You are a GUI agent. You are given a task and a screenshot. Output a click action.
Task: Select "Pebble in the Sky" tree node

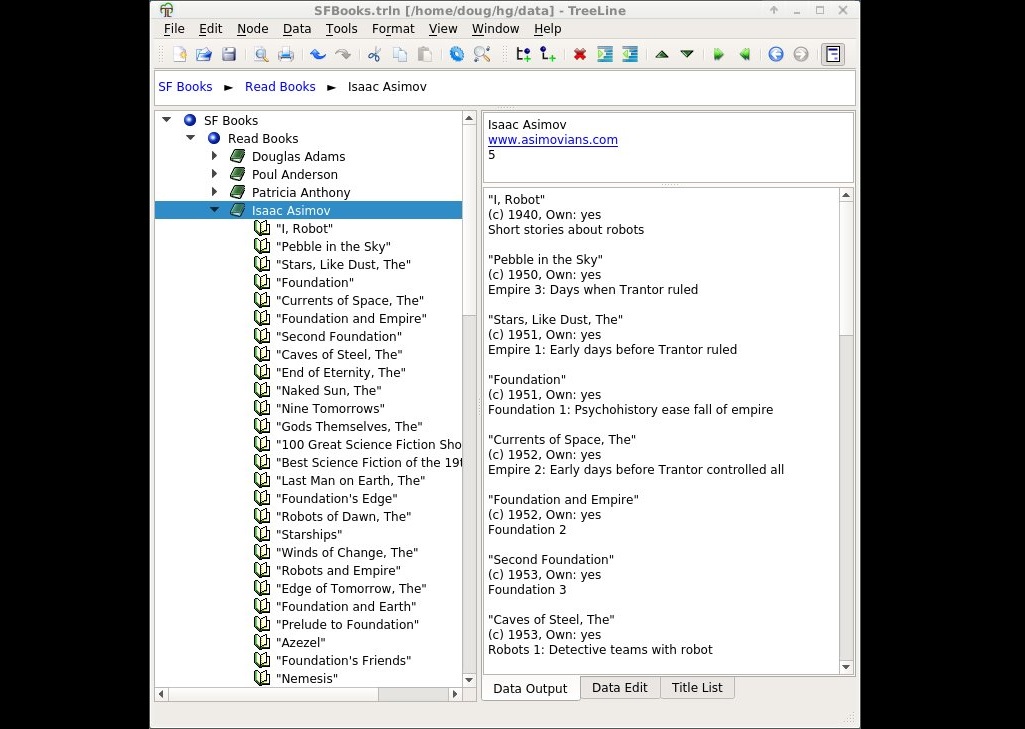pos(333,246)
